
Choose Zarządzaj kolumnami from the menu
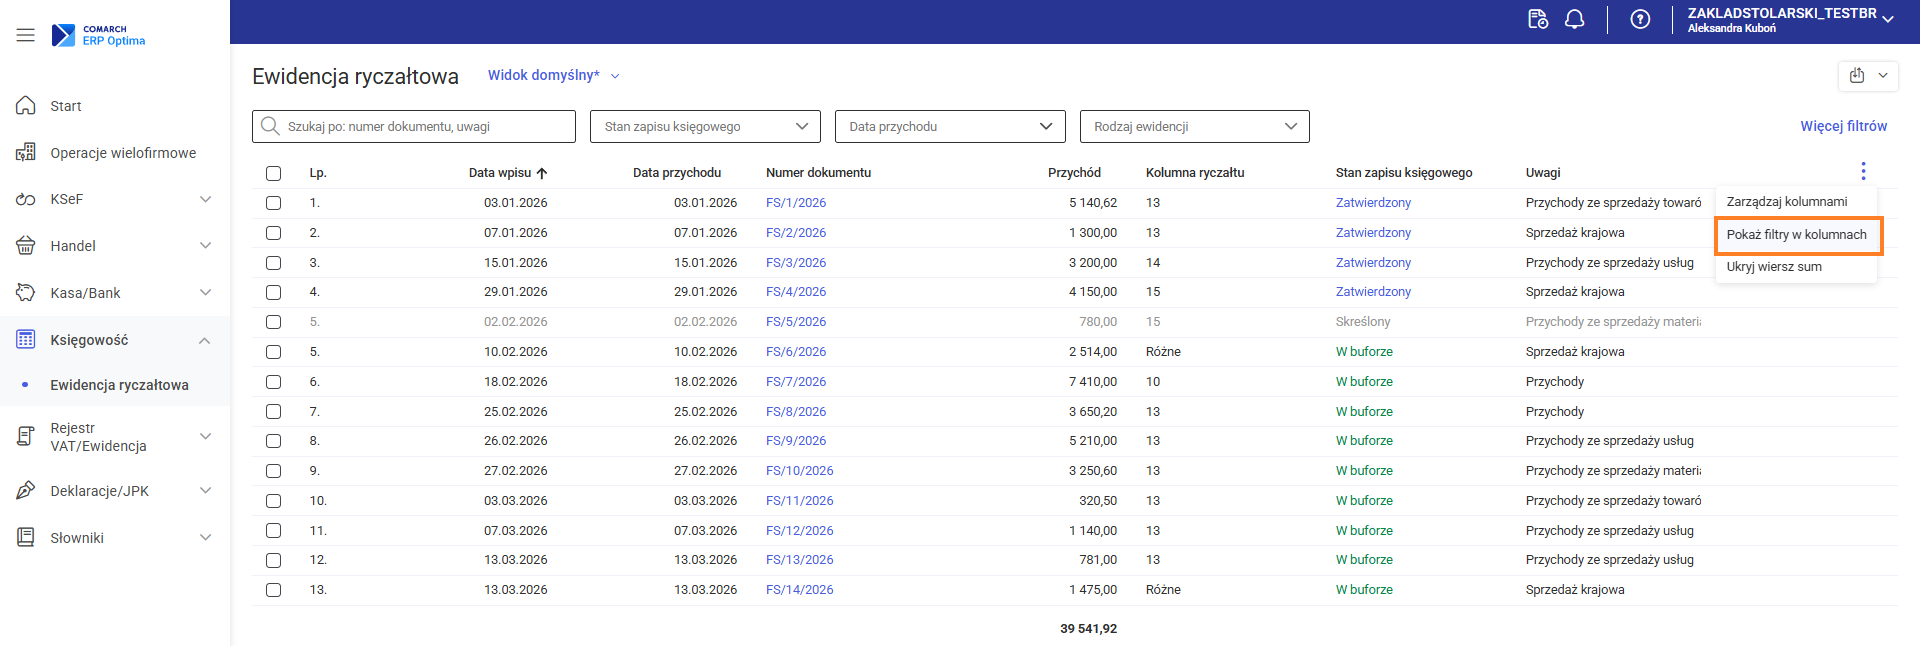(1786, 202)
